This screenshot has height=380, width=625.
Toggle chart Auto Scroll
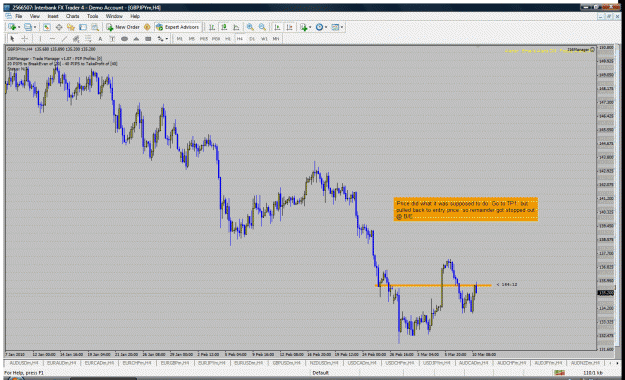click(x=277, y=27)
